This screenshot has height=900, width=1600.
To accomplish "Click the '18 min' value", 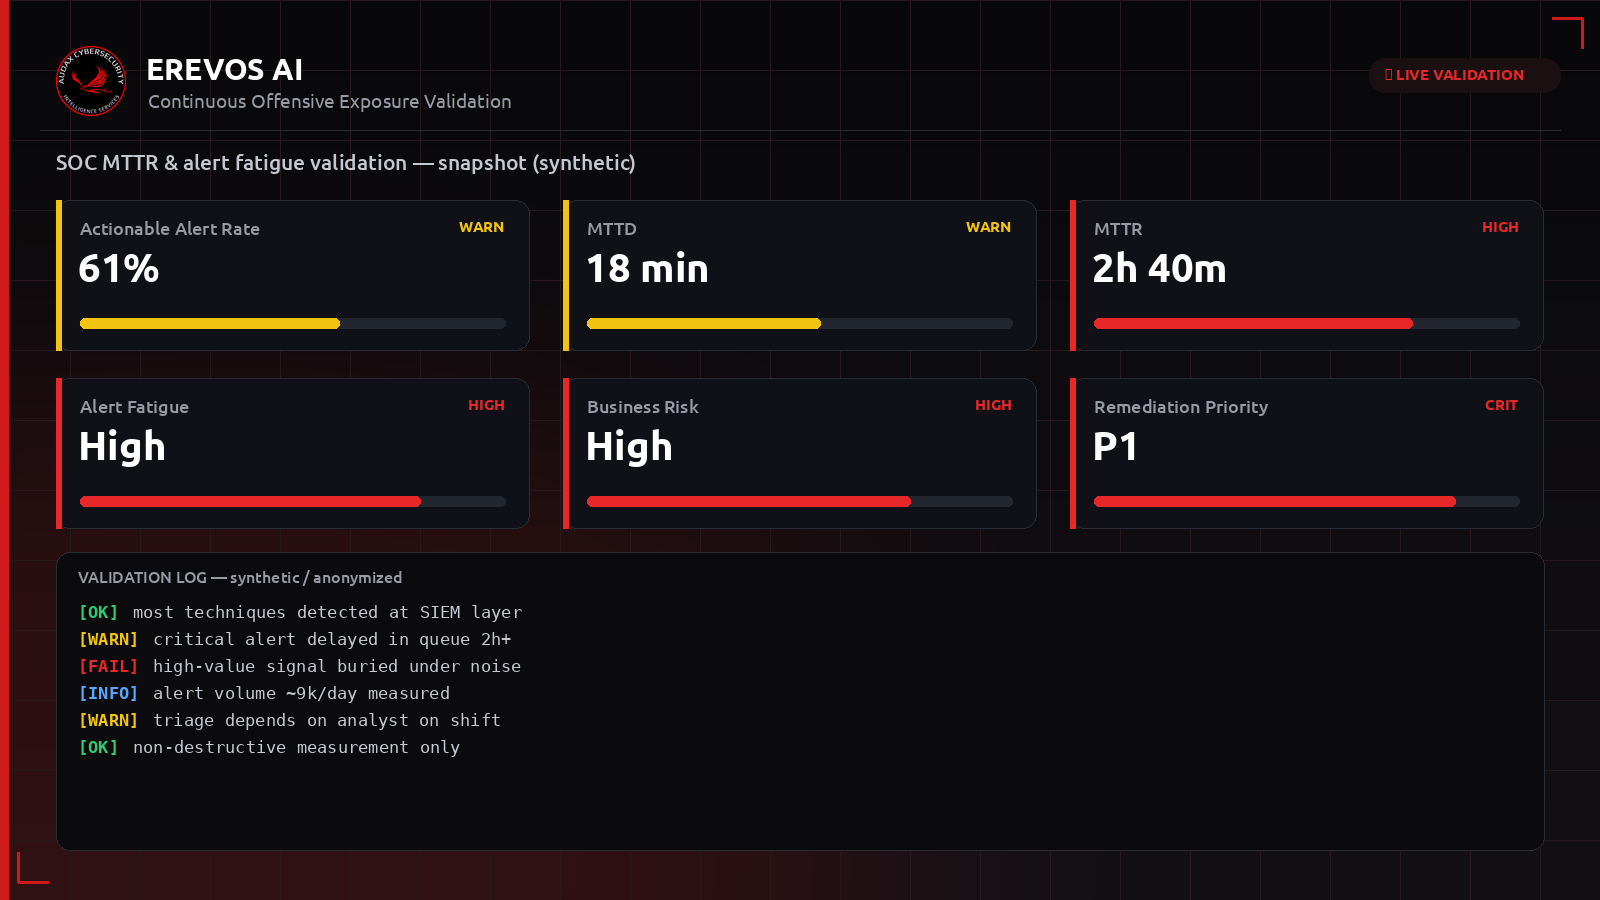I will 648,268.
